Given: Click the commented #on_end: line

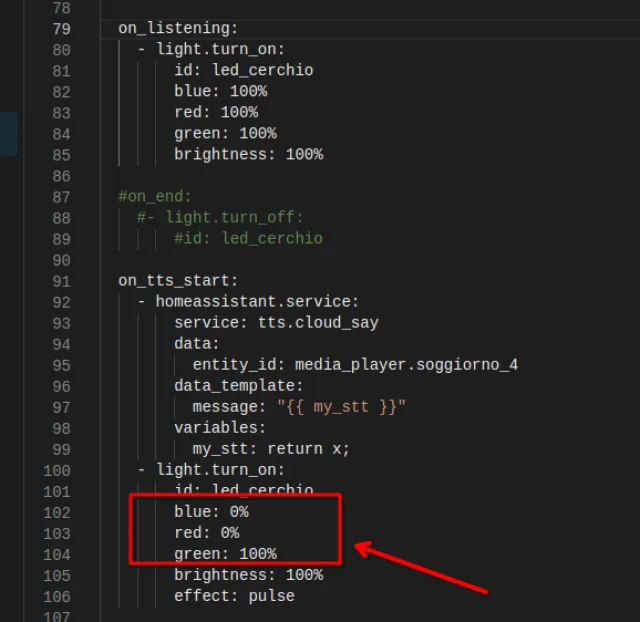Looking at the screenshot, I should click(x=155, y=196).
